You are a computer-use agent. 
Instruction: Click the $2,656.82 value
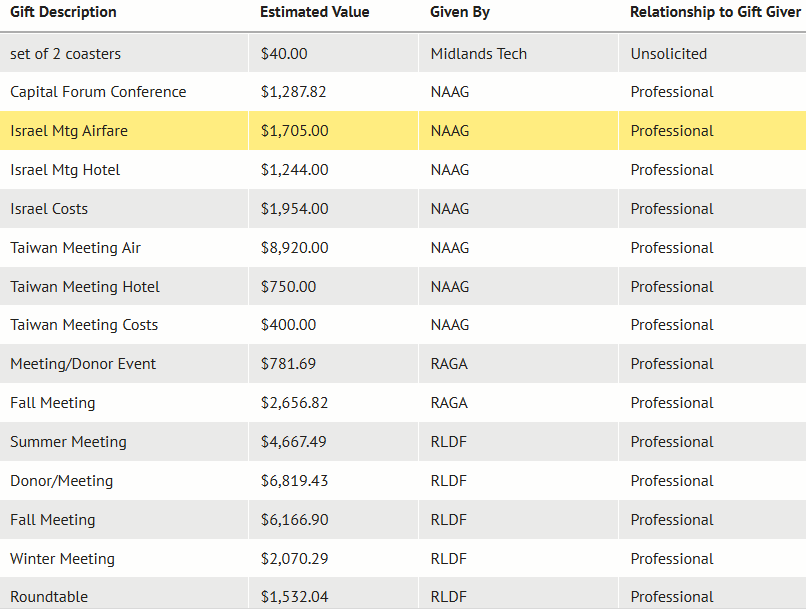(294, 403)
